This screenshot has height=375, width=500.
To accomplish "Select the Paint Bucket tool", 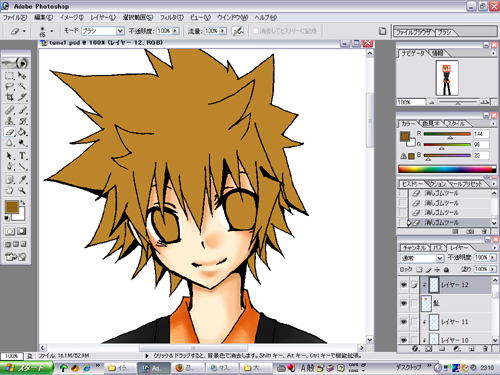I will click(x=22, y=132).
